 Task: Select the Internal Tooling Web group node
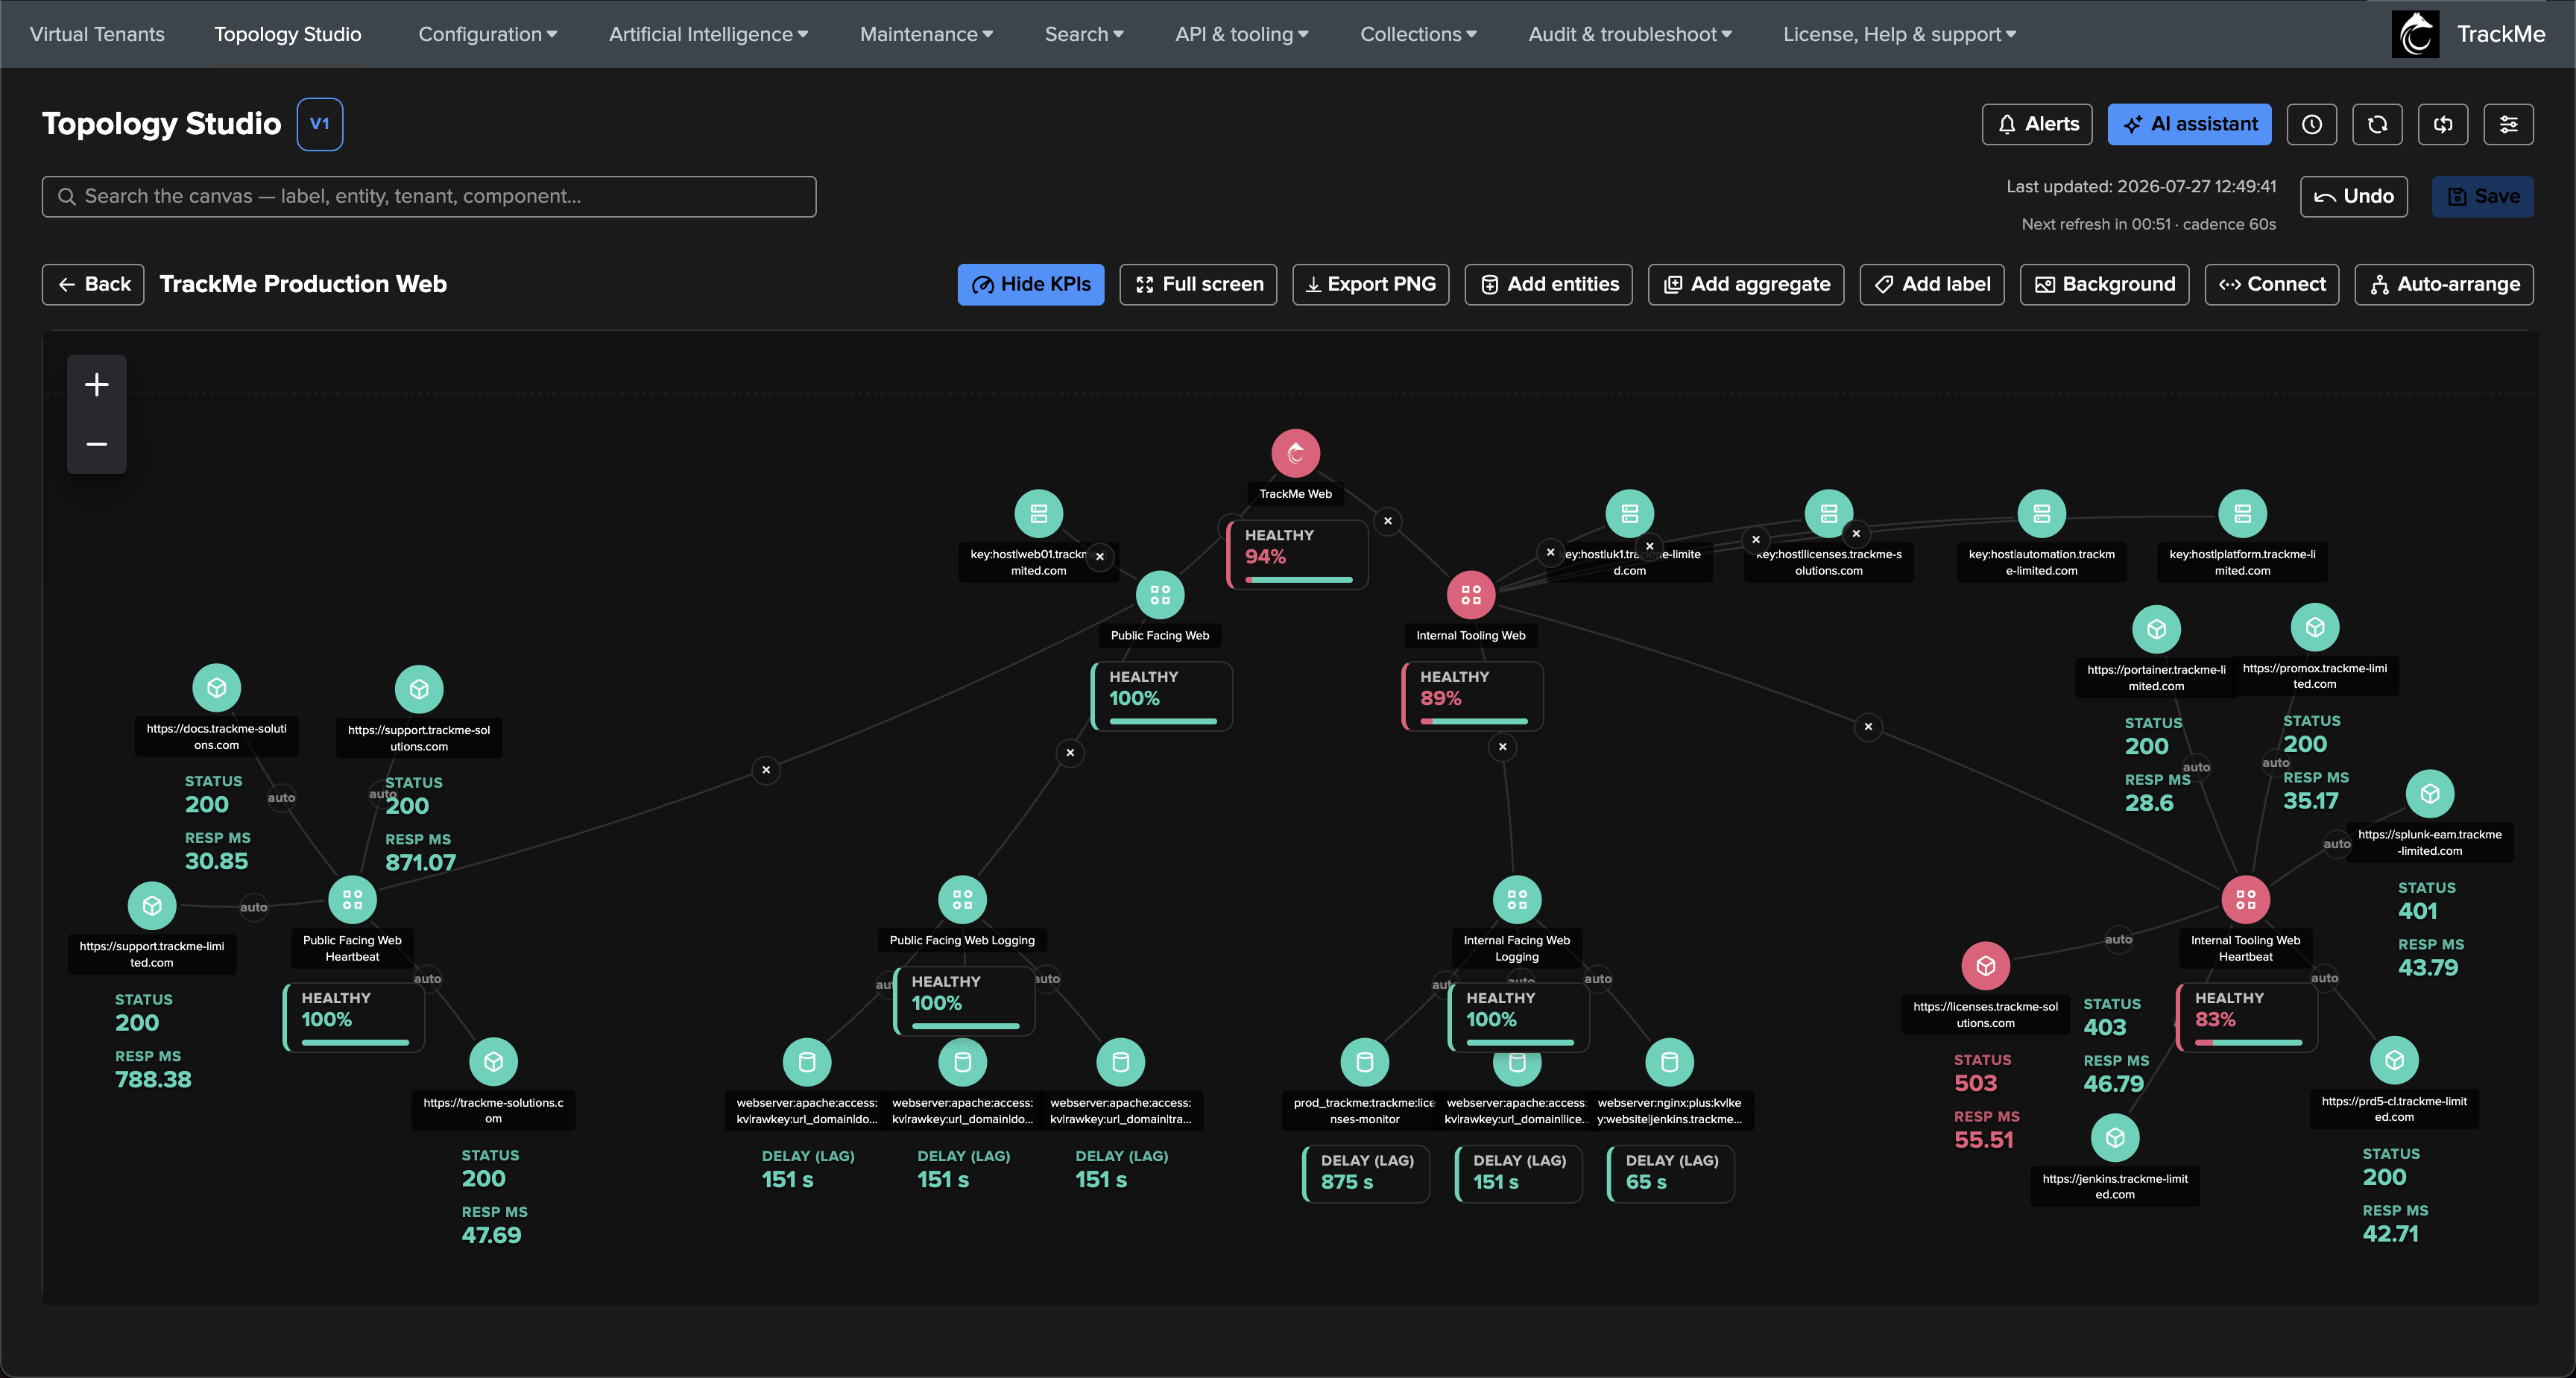[x=1470, y=595]
